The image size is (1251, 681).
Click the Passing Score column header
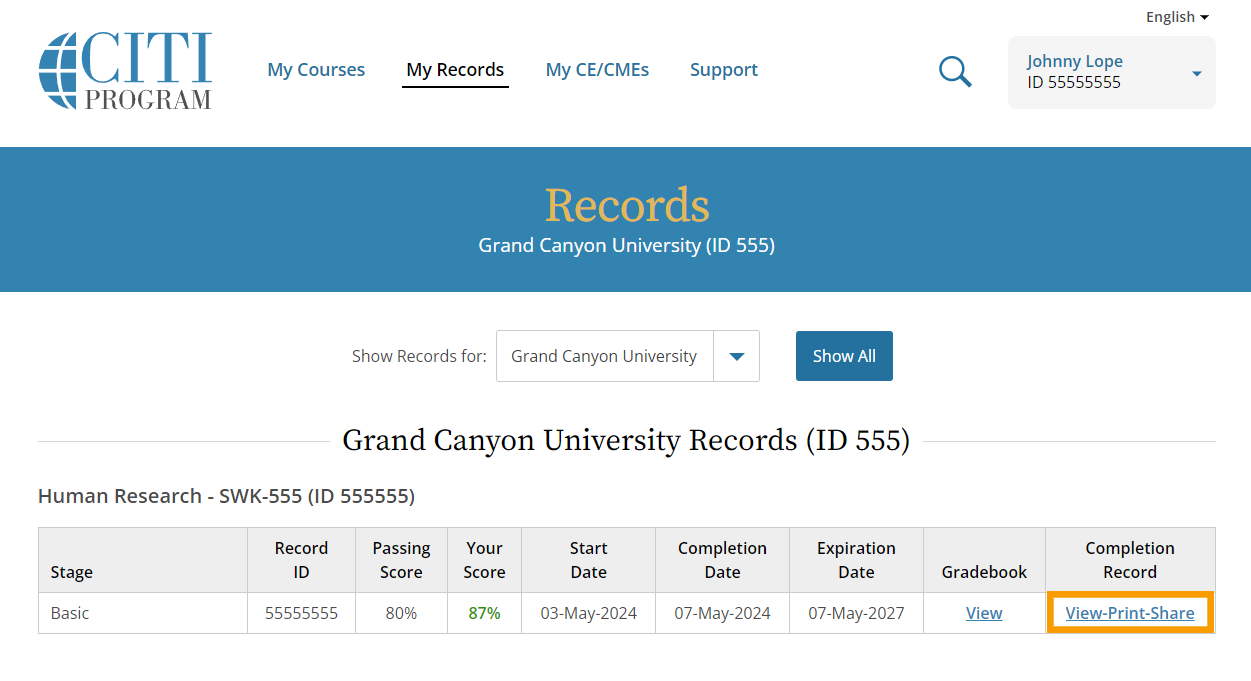(x=401, y=560)
